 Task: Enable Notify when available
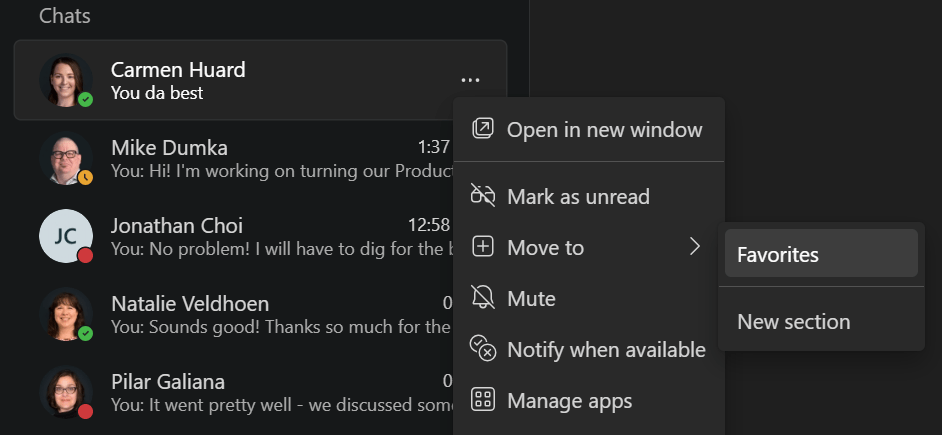[606, 349]
